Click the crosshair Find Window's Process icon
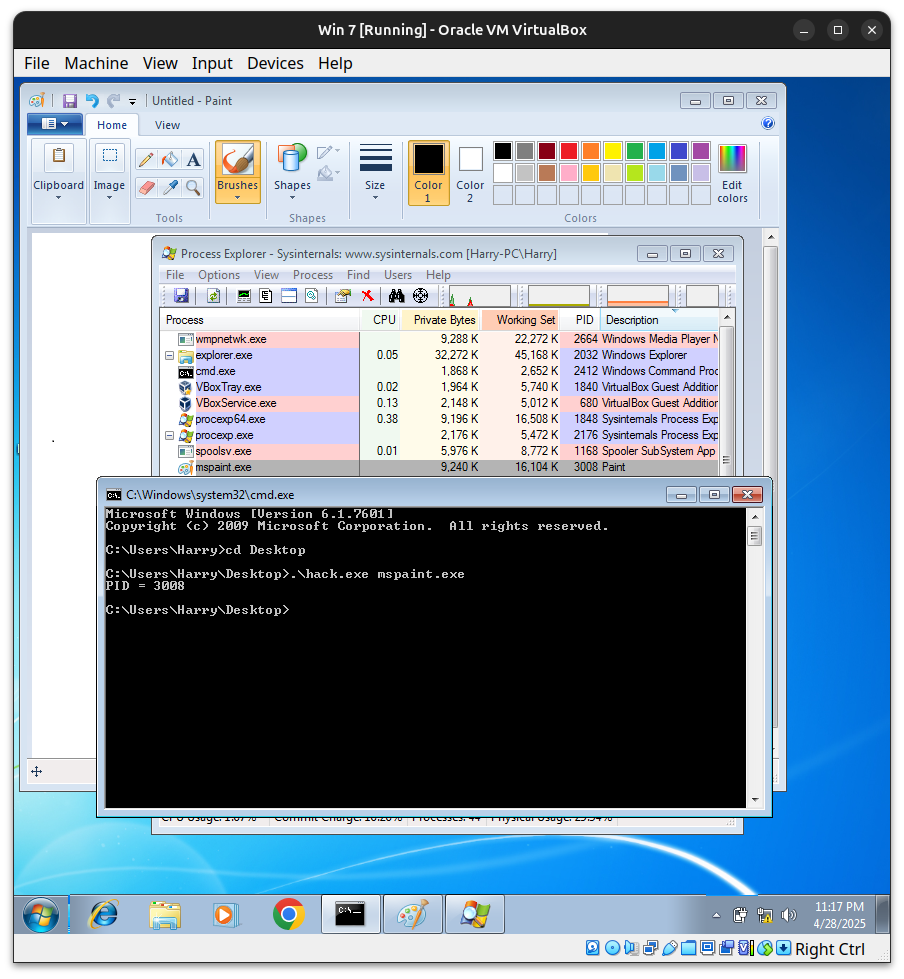The height and width of the screenshot is (979, 904). click(421, 295)
